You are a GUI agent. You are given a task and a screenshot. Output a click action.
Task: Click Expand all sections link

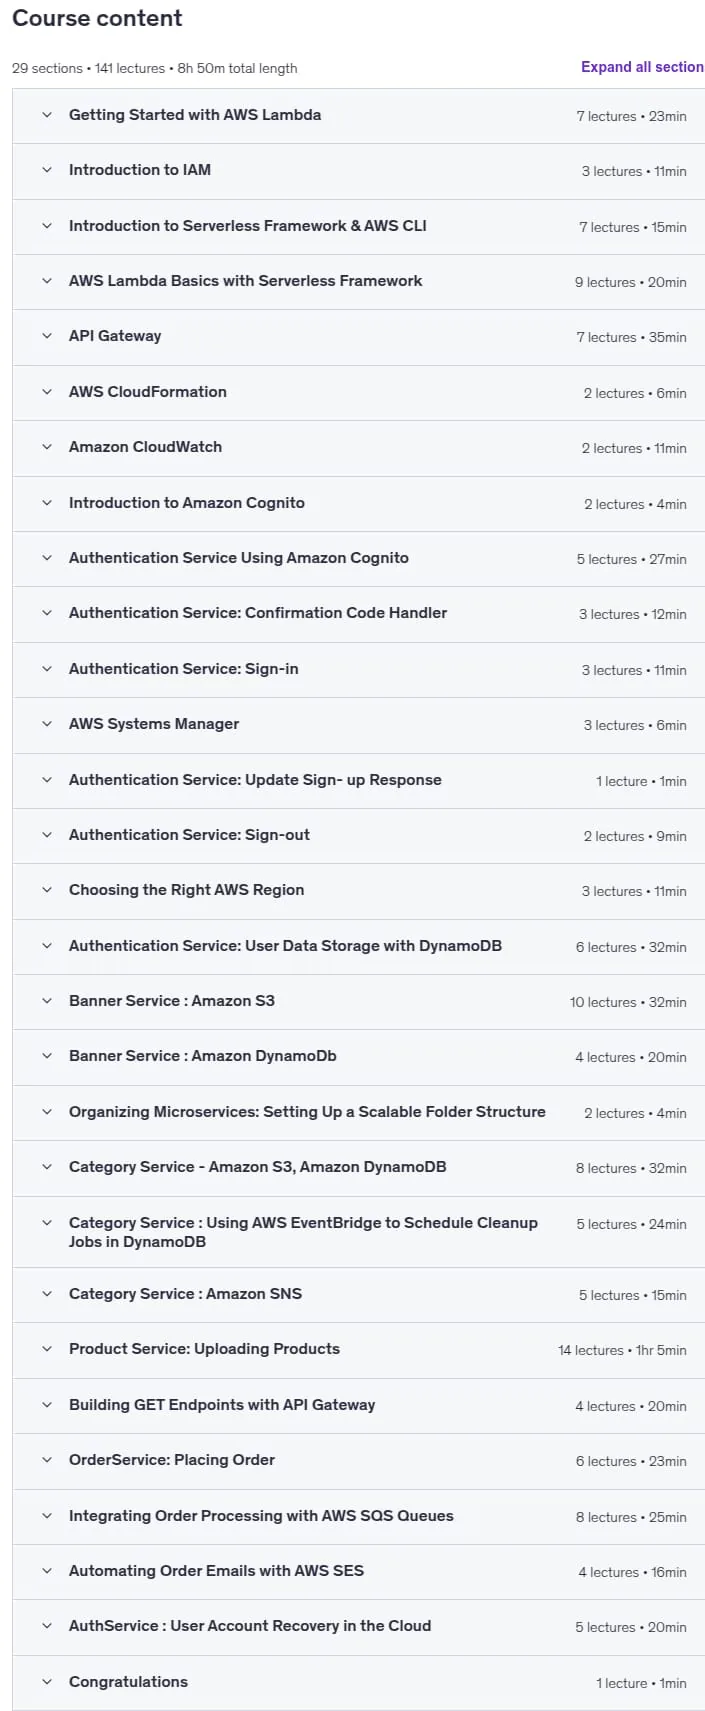click(x=642, y=67)
